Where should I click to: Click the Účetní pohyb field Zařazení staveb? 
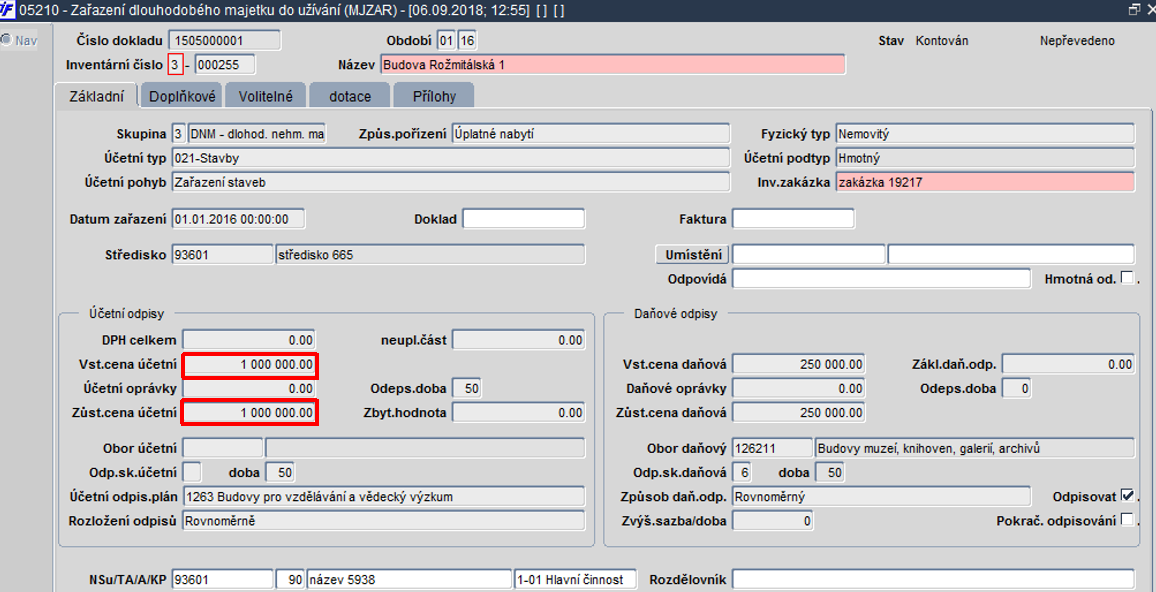pos(450,182)
